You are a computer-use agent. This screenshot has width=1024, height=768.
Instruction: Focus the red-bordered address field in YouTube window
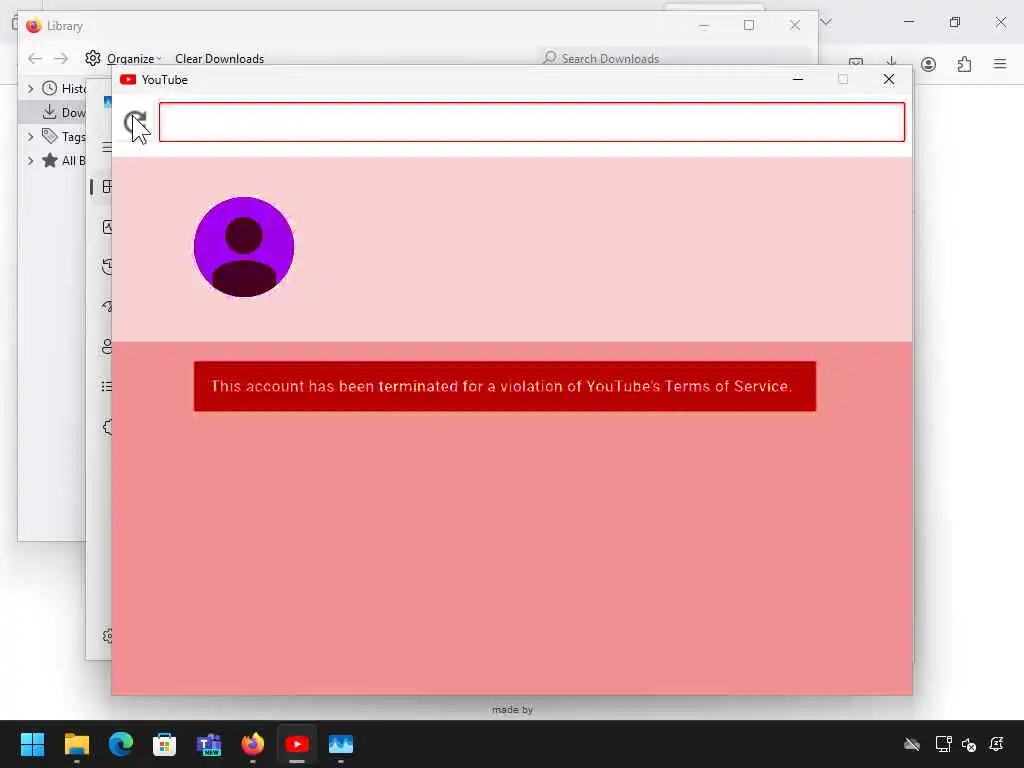(532, 122)
